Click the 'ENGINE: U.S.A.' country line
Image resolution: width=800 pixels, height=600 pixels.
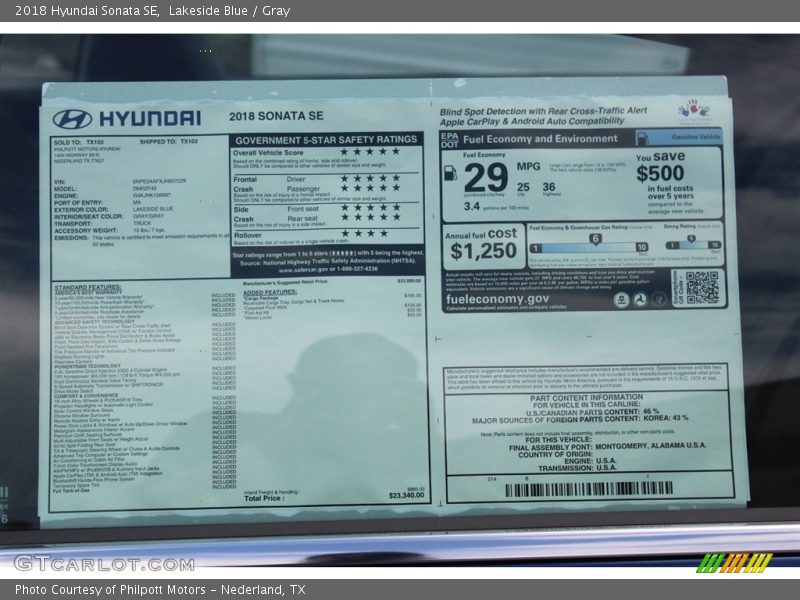[590, 461]
